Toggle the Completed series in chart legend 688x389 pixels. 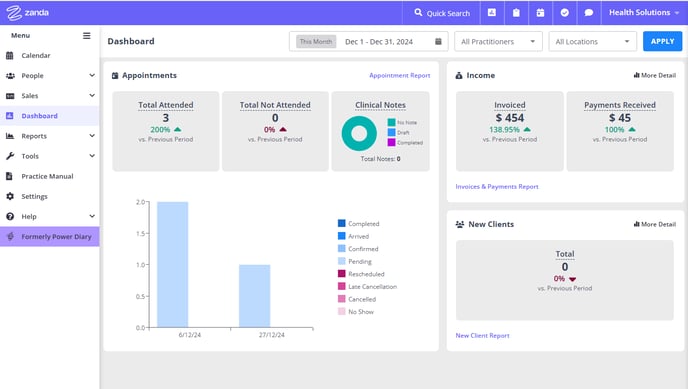[358, 224]
